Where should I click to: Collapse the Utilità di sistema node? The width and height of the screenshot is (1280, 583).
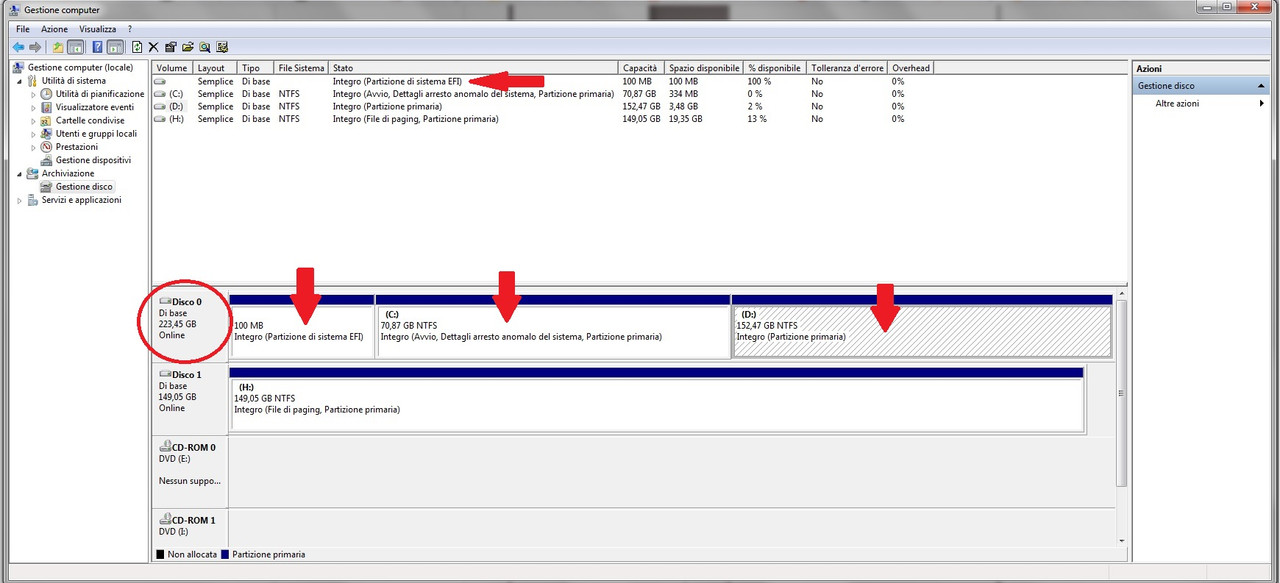pos(19,81)
